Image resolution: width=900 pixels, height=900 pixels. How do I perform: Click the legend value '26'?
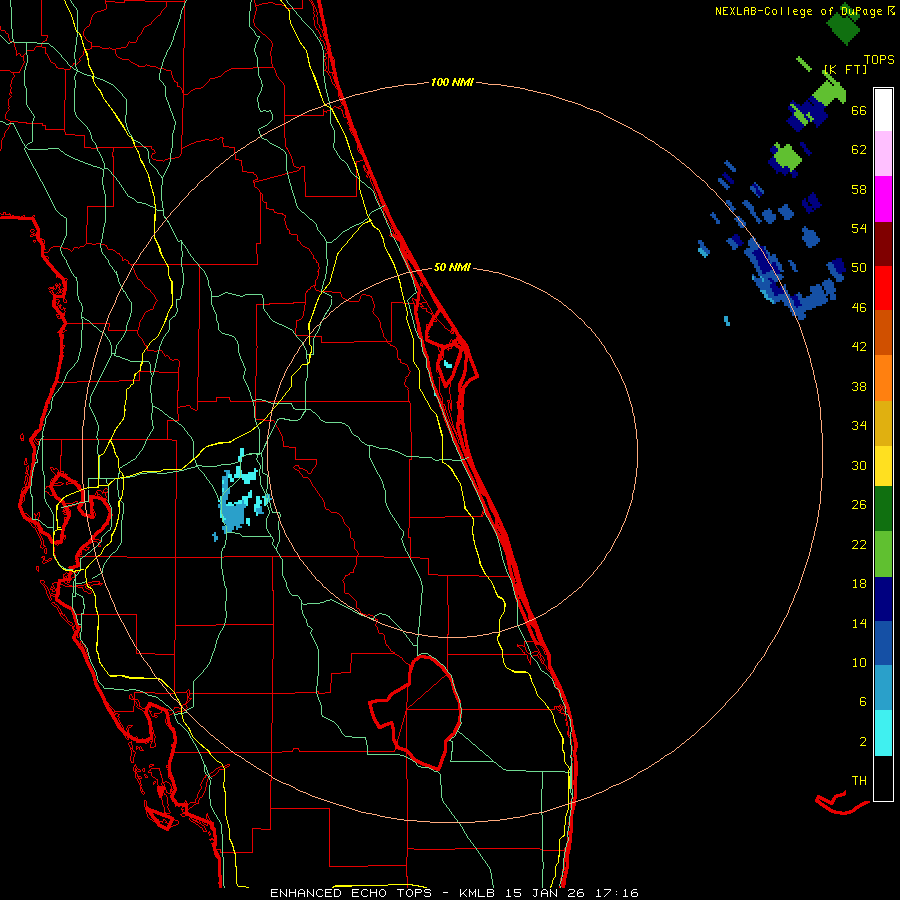point(859,505)
